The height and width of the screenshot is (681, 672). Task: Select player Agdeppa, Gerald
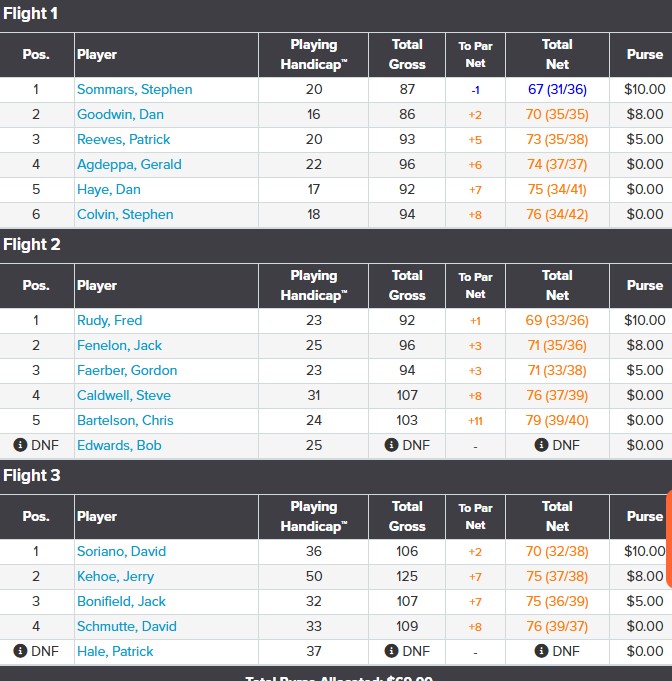129,164
